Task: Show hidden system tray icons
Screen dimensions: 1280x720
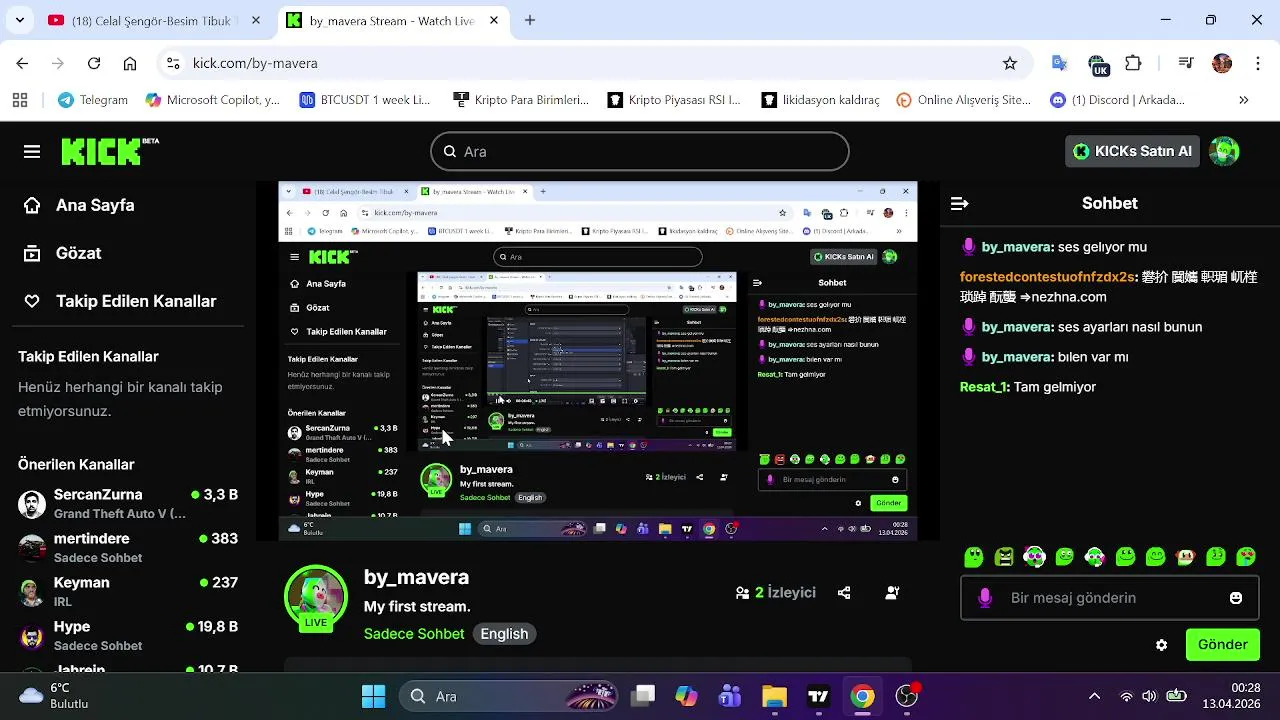Action: coord(1094,696)
